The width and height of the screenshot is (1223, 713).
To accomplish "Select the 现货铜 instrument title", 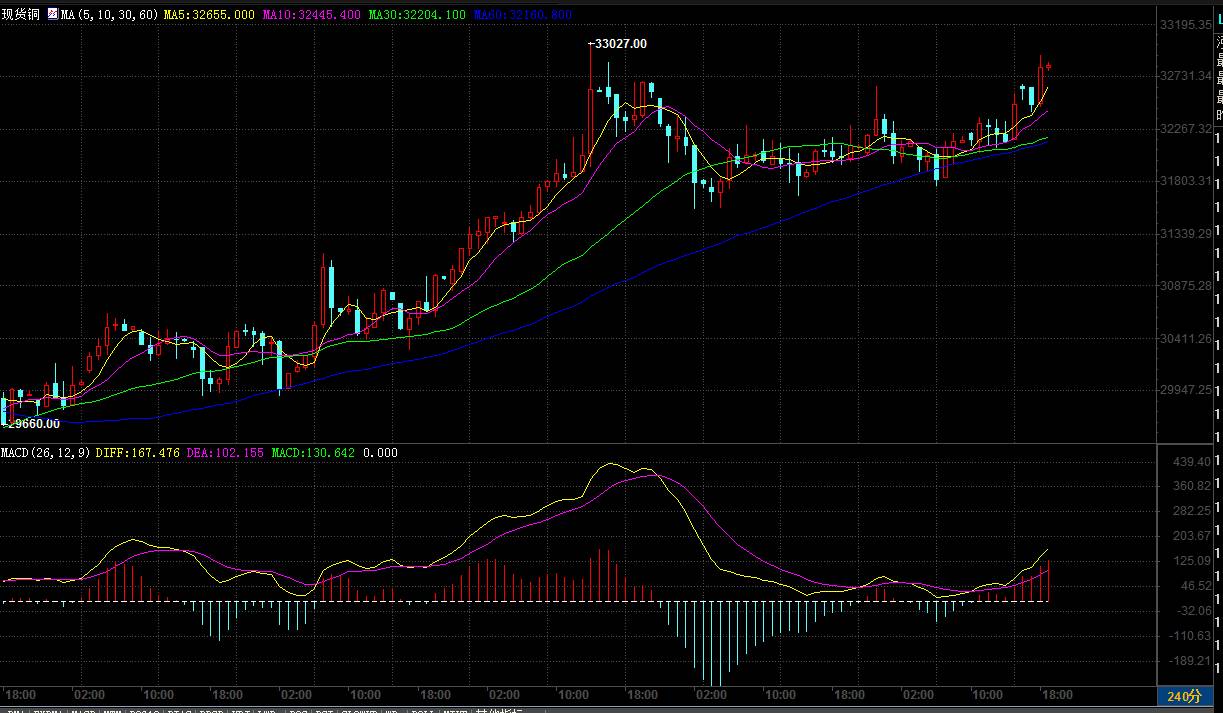I will 21,15.
